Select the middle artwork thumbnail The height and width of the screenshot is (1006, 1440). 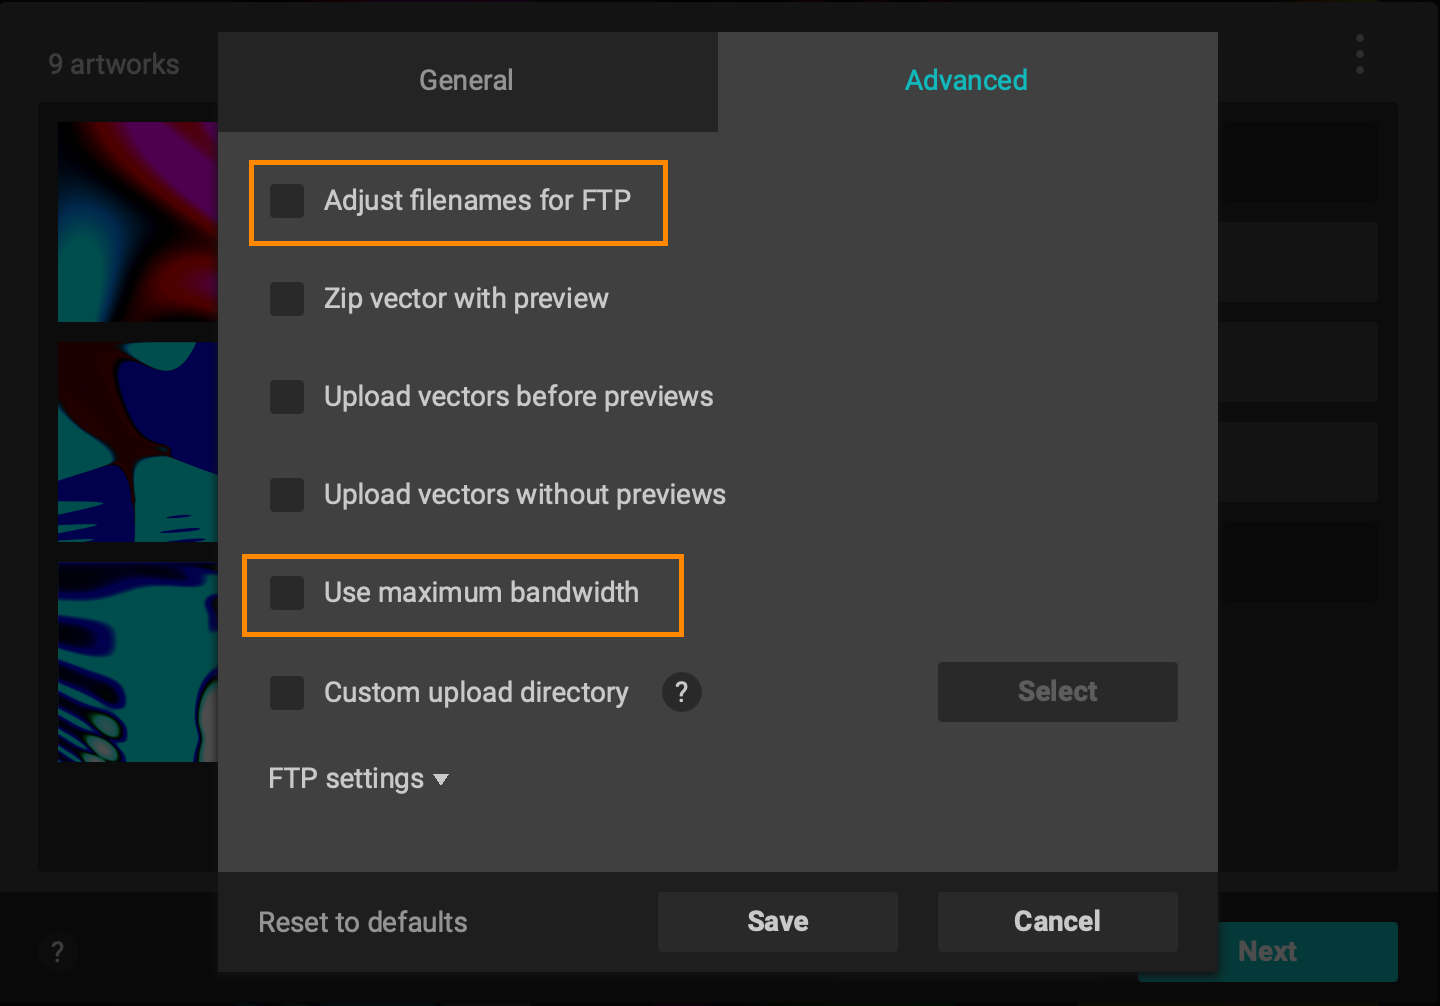(137, 442)
